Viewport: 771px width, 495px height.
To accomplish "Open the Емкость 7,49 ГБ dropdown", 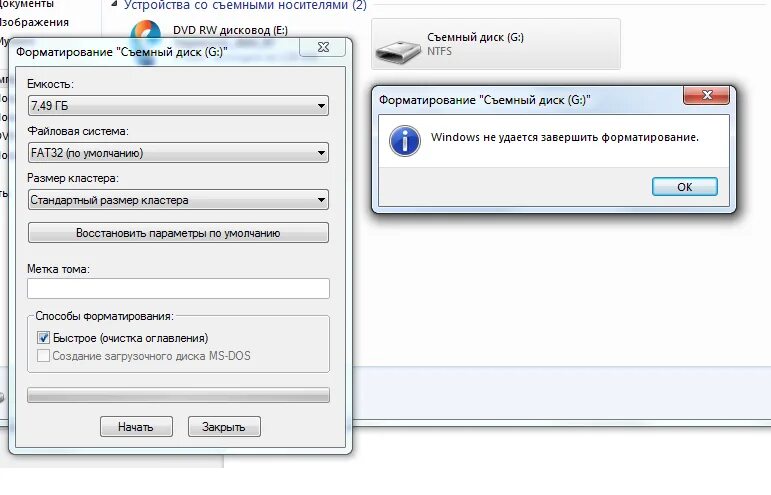I will [178, 106].
